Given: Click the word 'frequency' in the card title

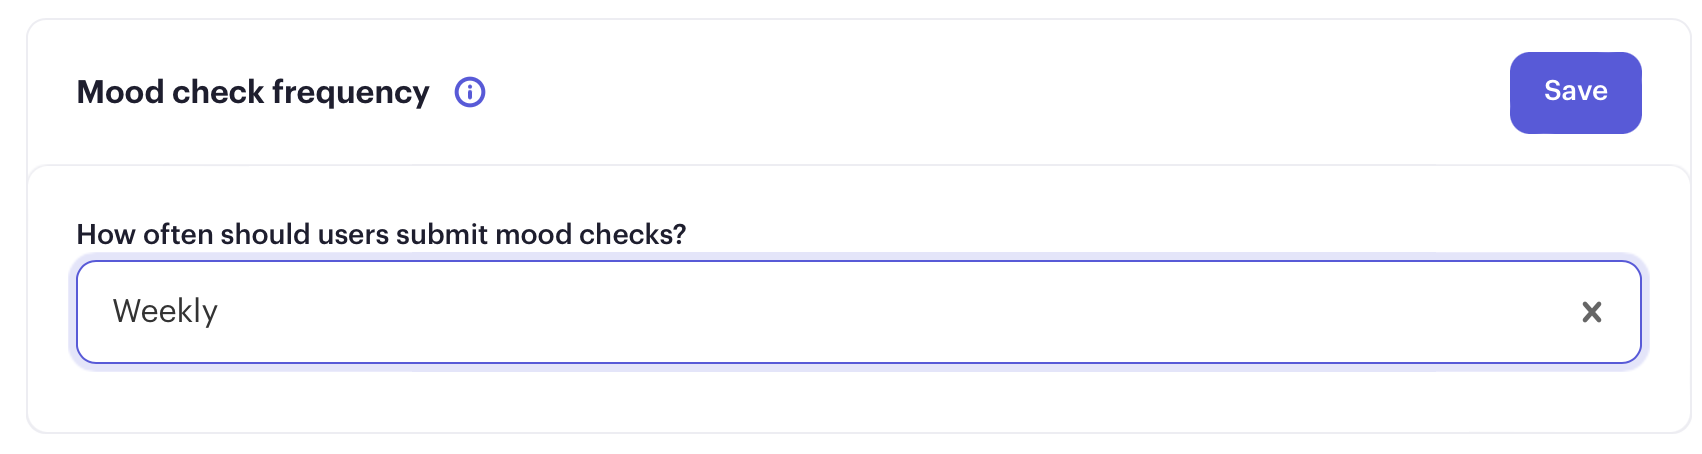Looking at the screenshot, I should (350, 93).
